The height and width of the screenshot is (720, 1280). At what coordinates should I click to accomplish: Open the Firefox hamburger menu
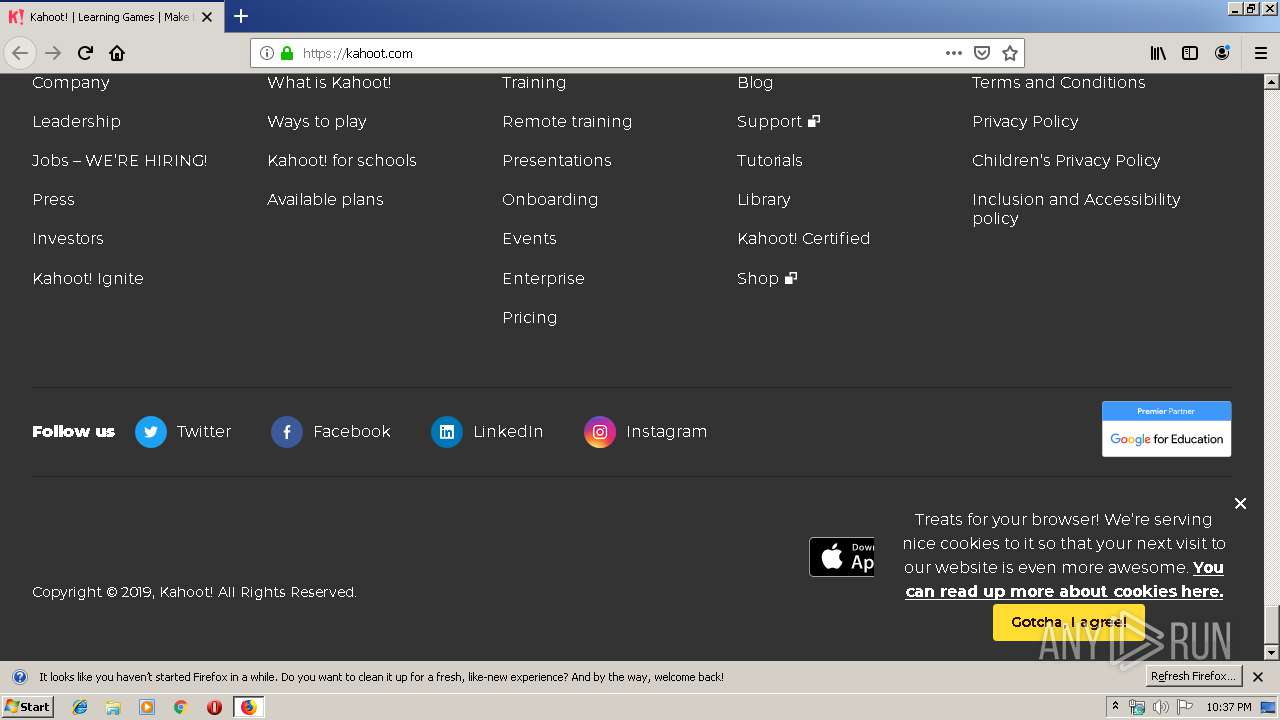(x=1260, y=53)
